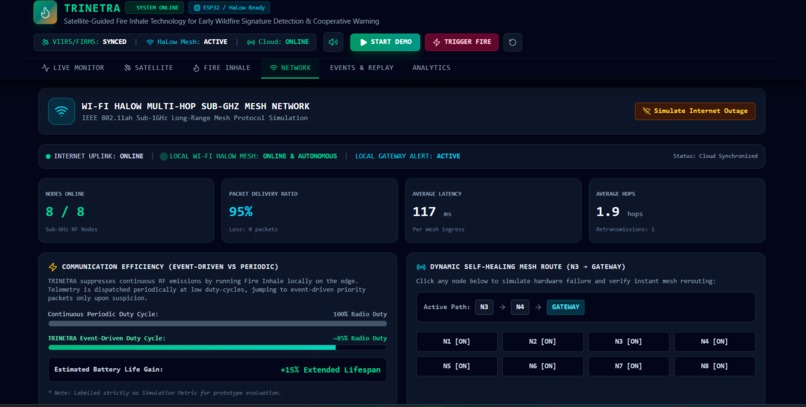Image resolution: width=806 pixels, height=407 pixels.
Task: Open the LIVE MONITOR tab
Action: pyautogui.click(x=73, y=68)
